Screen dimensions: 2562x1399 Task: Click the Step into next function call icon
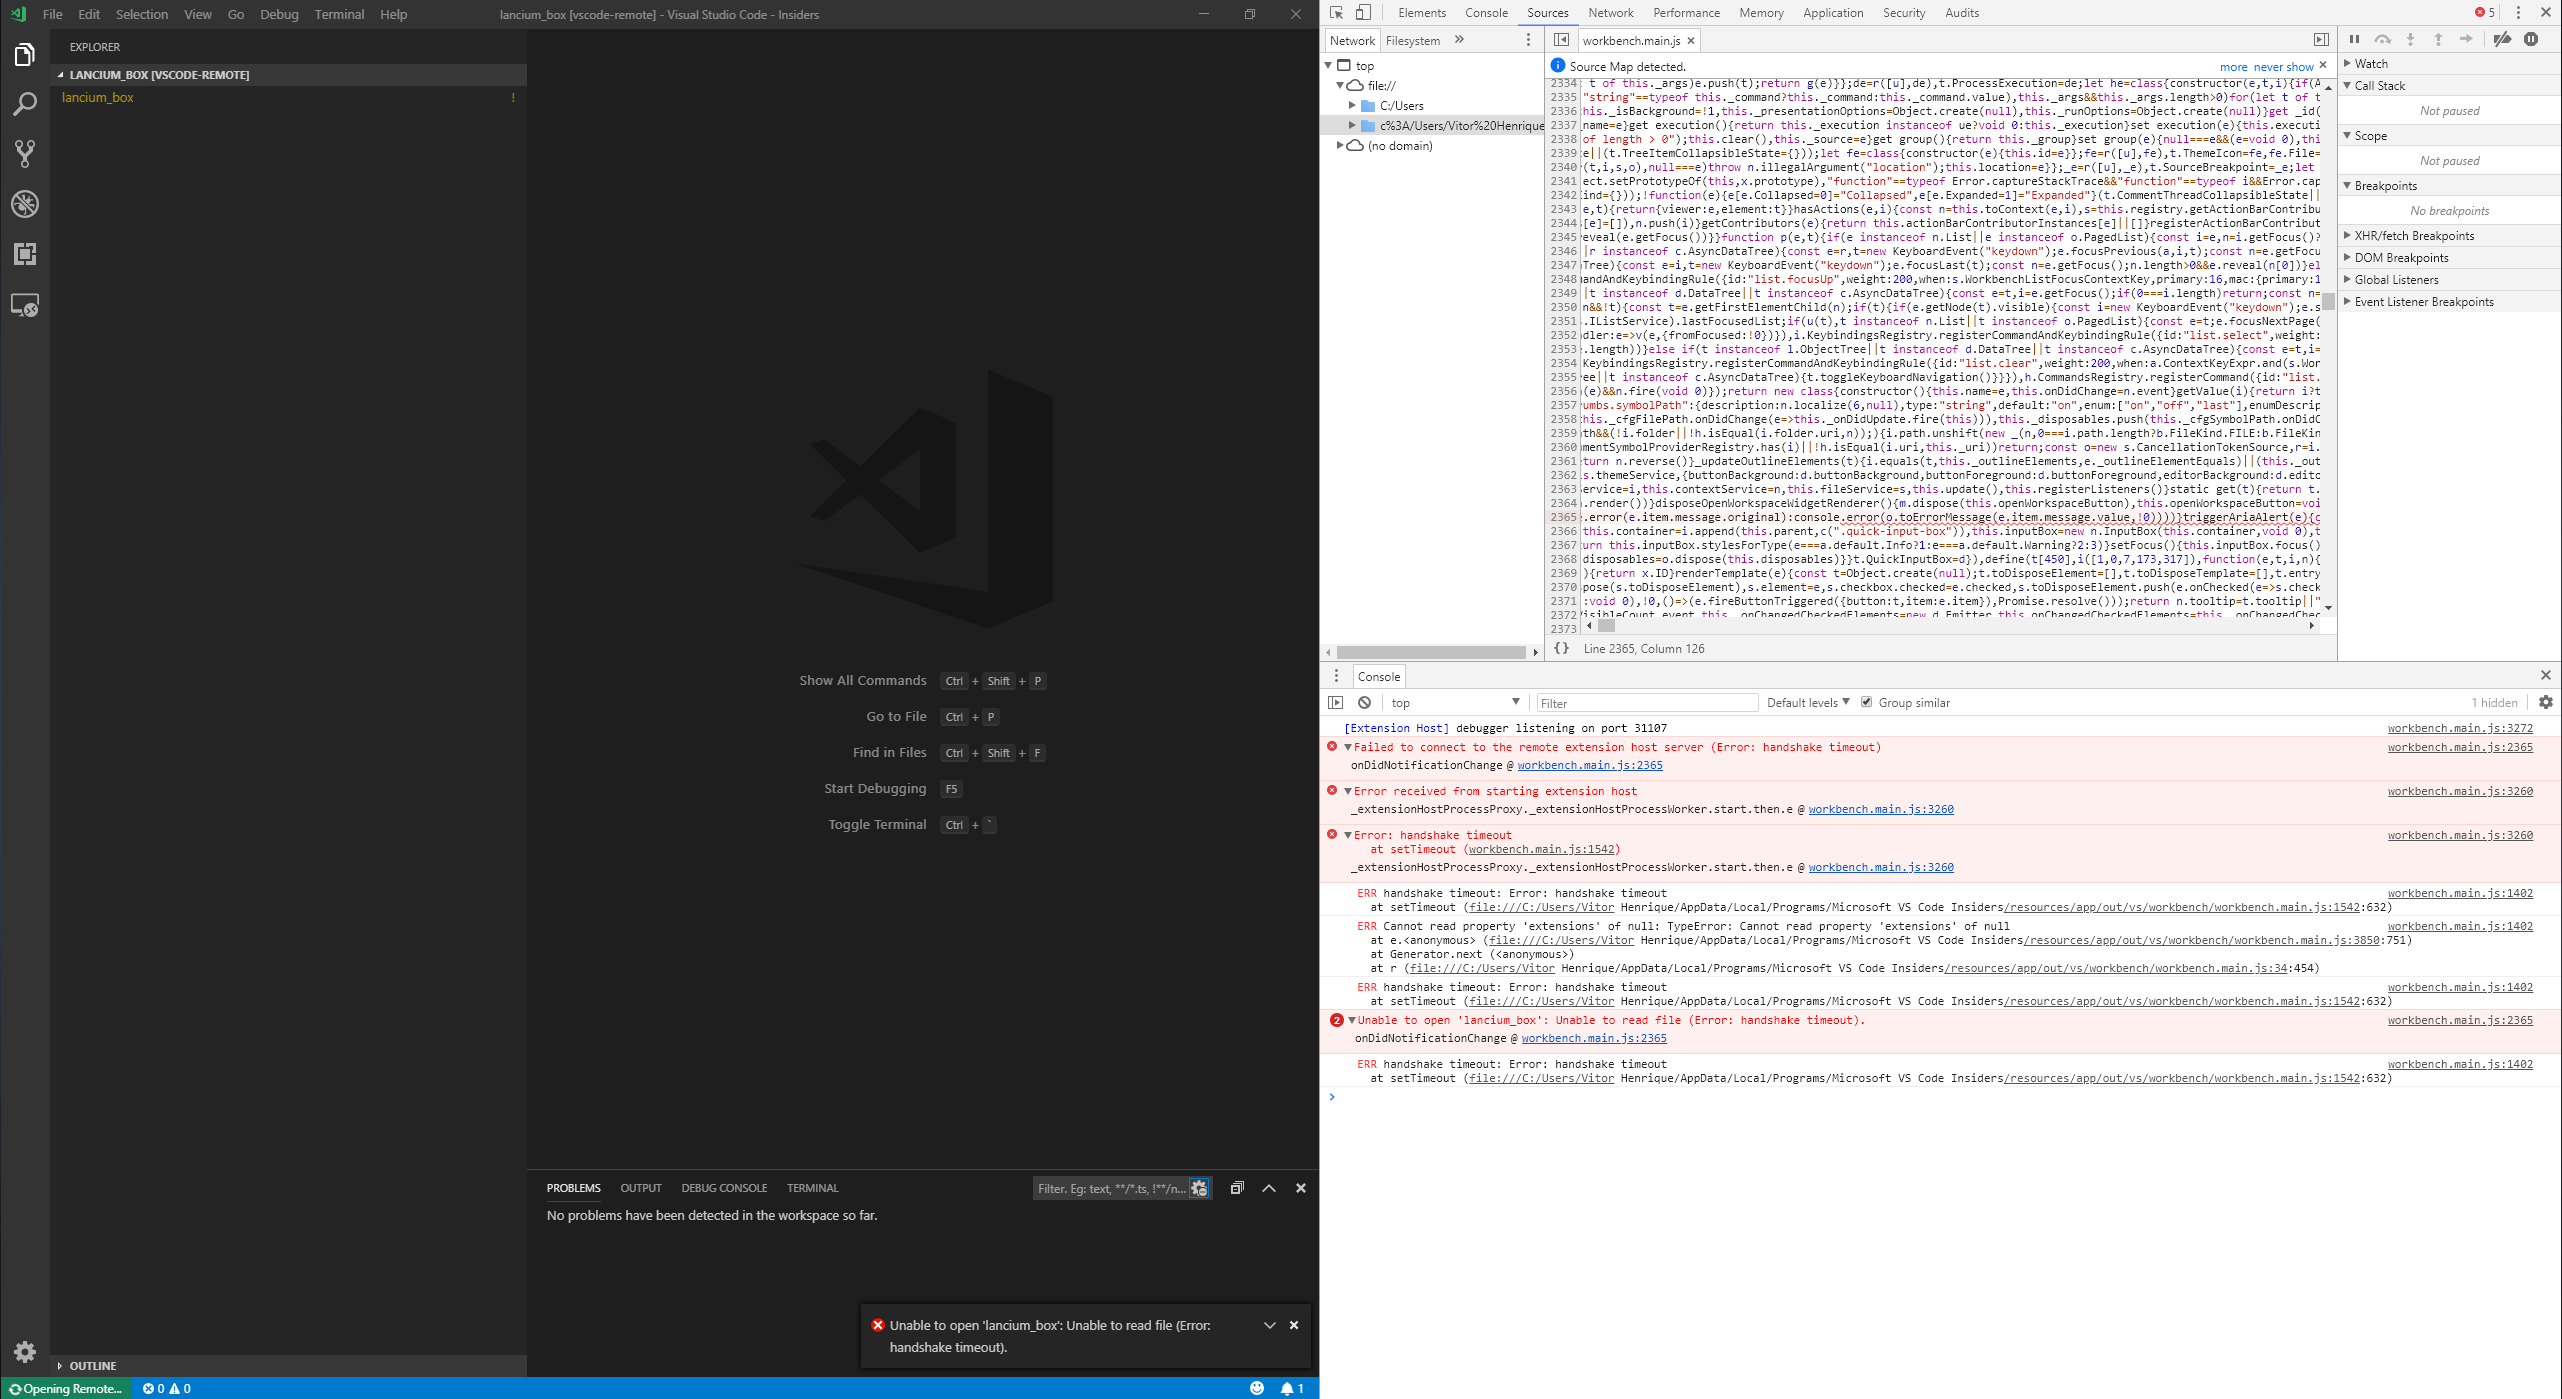[x=2411, y=39]
